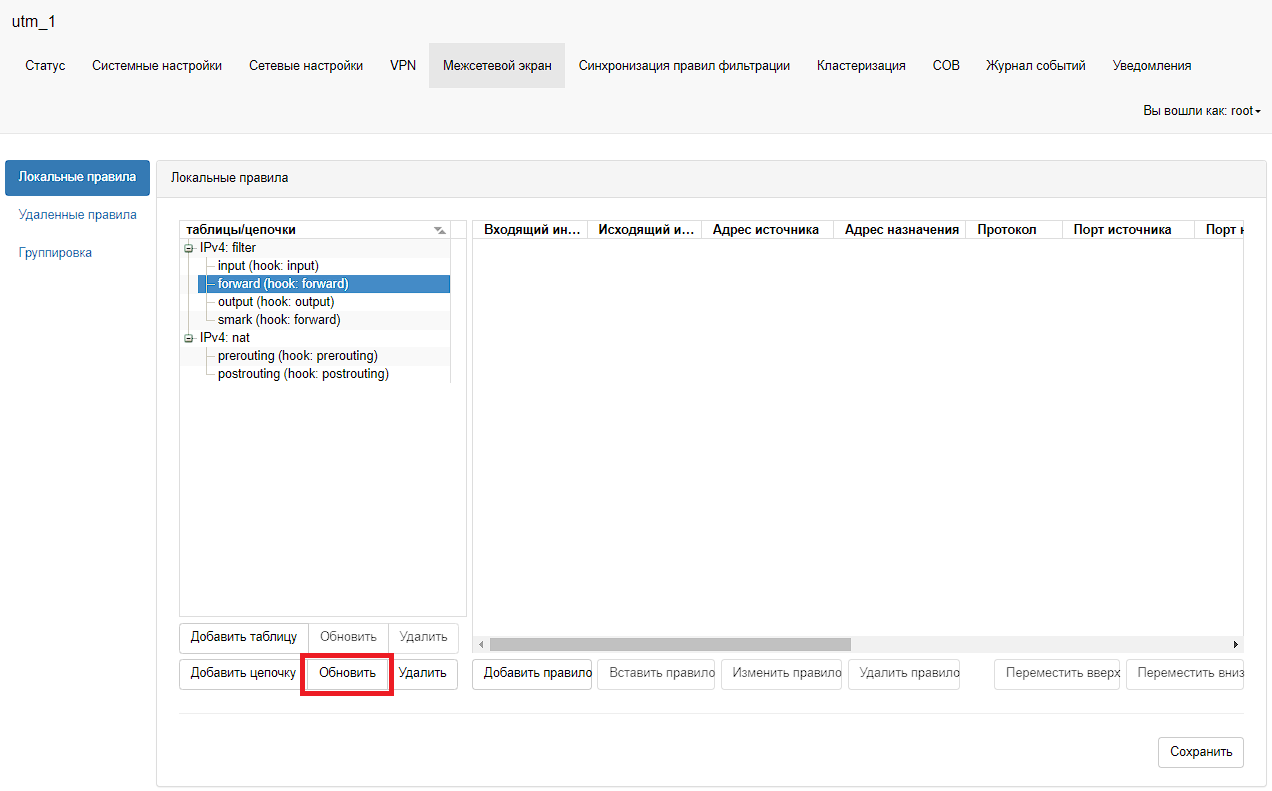
Task: Collapse the IPv4: nat tree node
Action: point(188,338)
